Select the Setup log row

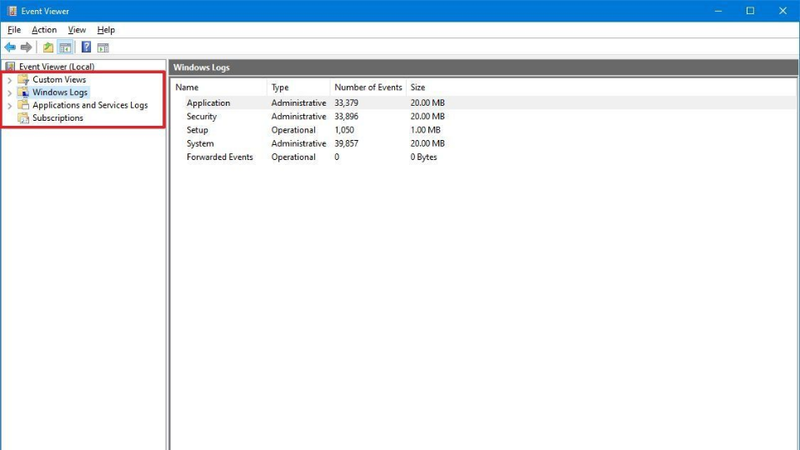pyautogui.click(x=484, y=130)
